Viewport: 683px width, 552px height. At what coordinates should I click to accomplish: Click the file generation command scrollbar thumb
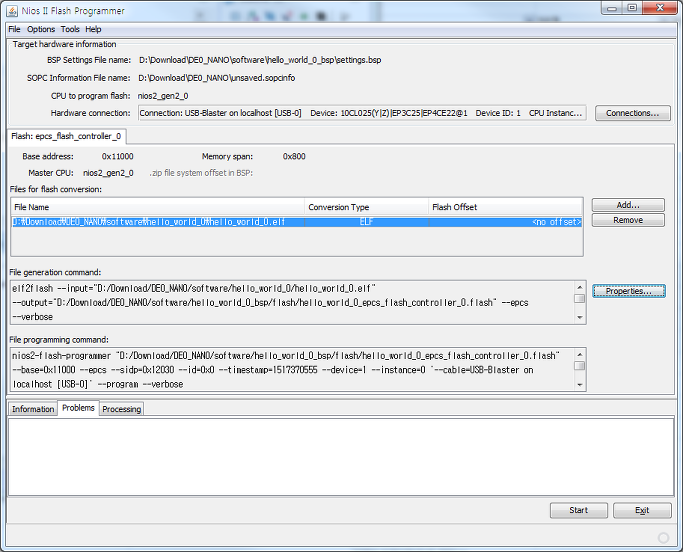[x=579, y=299]
